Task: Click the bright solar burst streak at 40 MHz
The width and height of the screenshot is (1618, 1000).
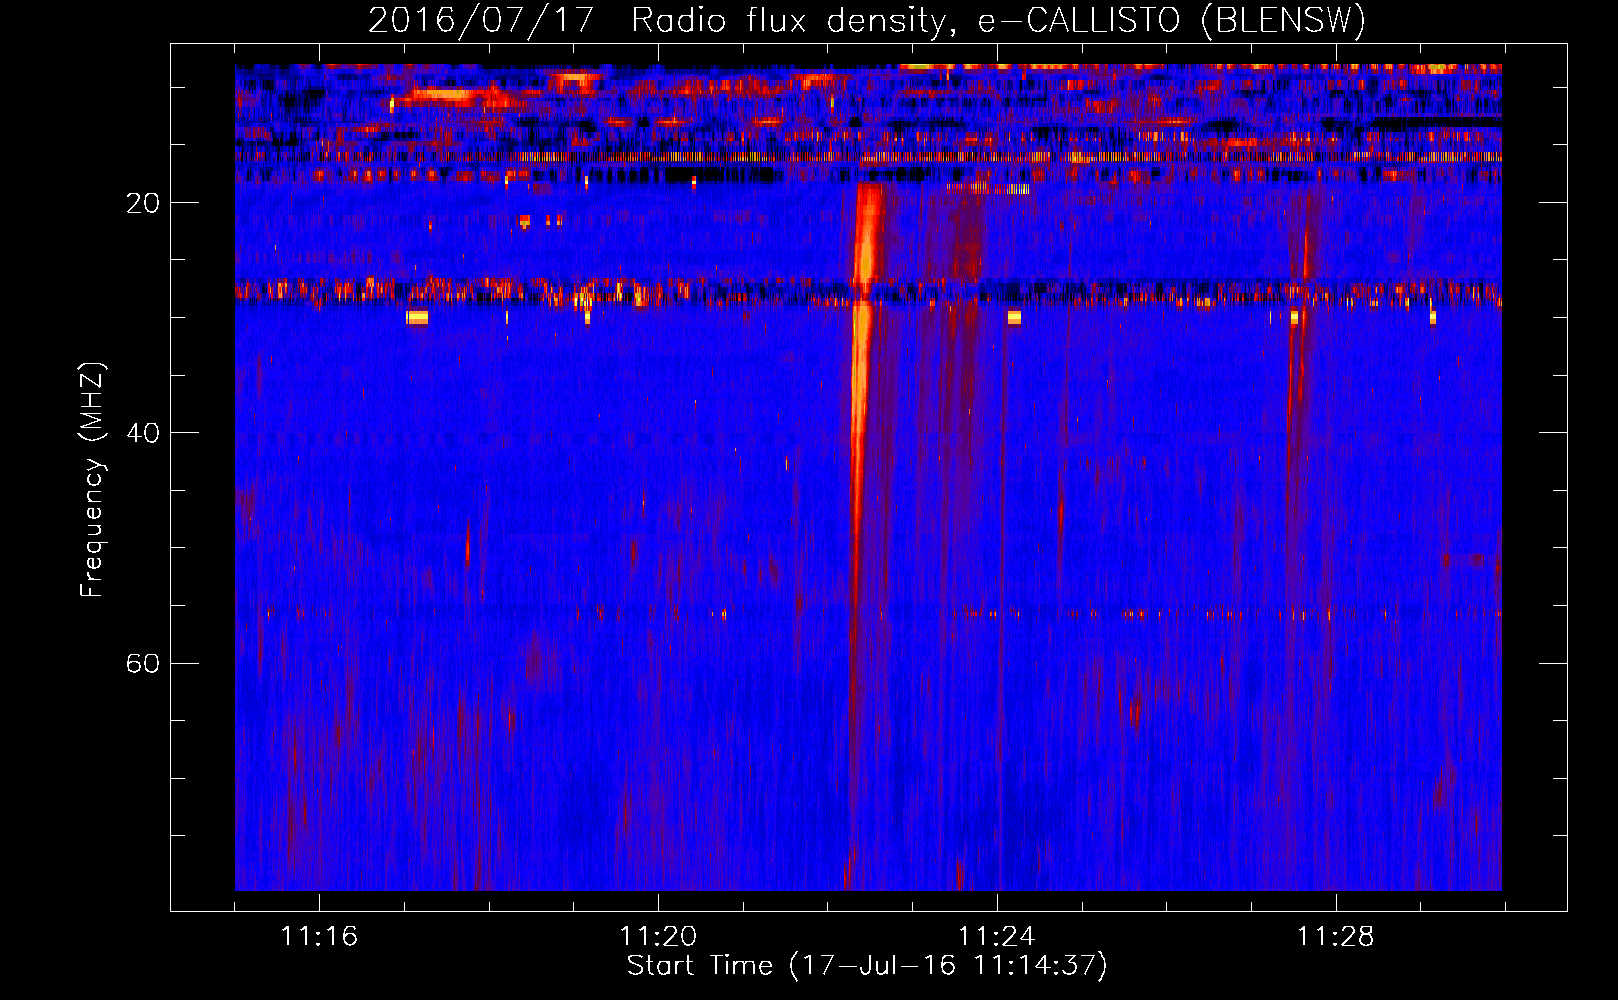Action: [x=858, y=432]
